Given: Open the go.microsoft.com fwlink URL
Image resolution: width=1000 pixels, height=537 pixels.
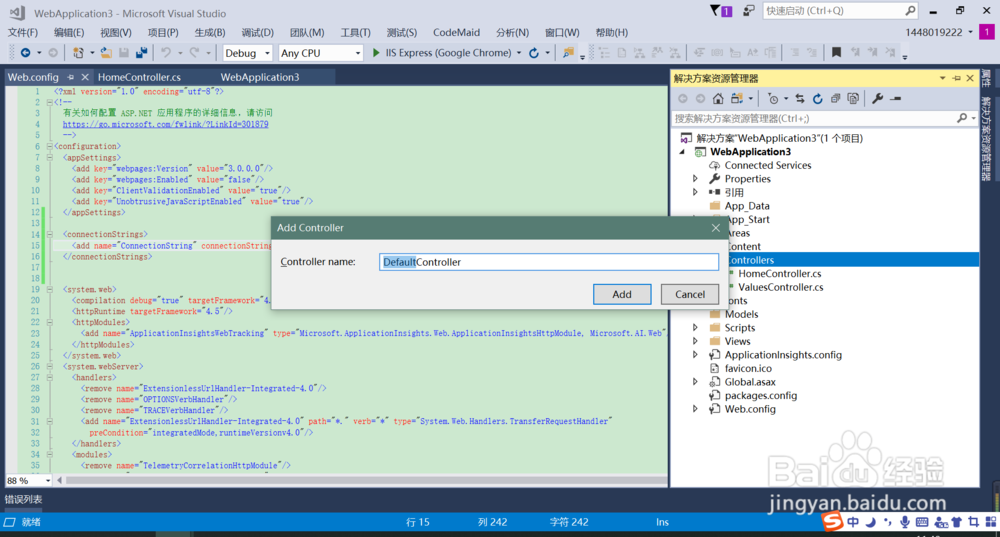Looking at the screenshot, I should click(165, 124).
